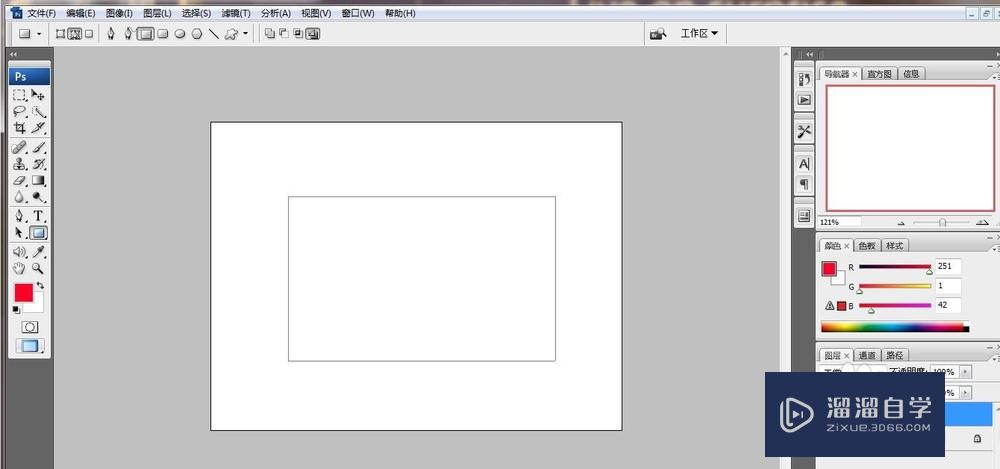
Task: Select the Lasso tool
Action: [x=20, y=111]
